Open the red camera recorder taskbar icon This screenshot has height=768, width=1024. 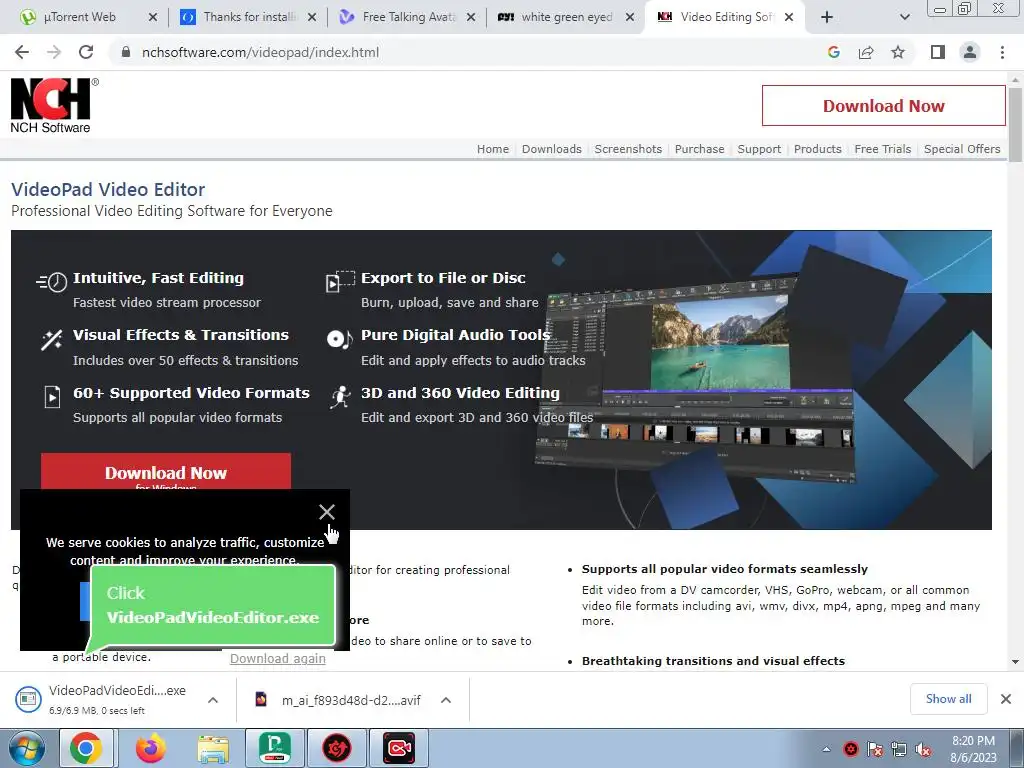[x=399, y=748]
